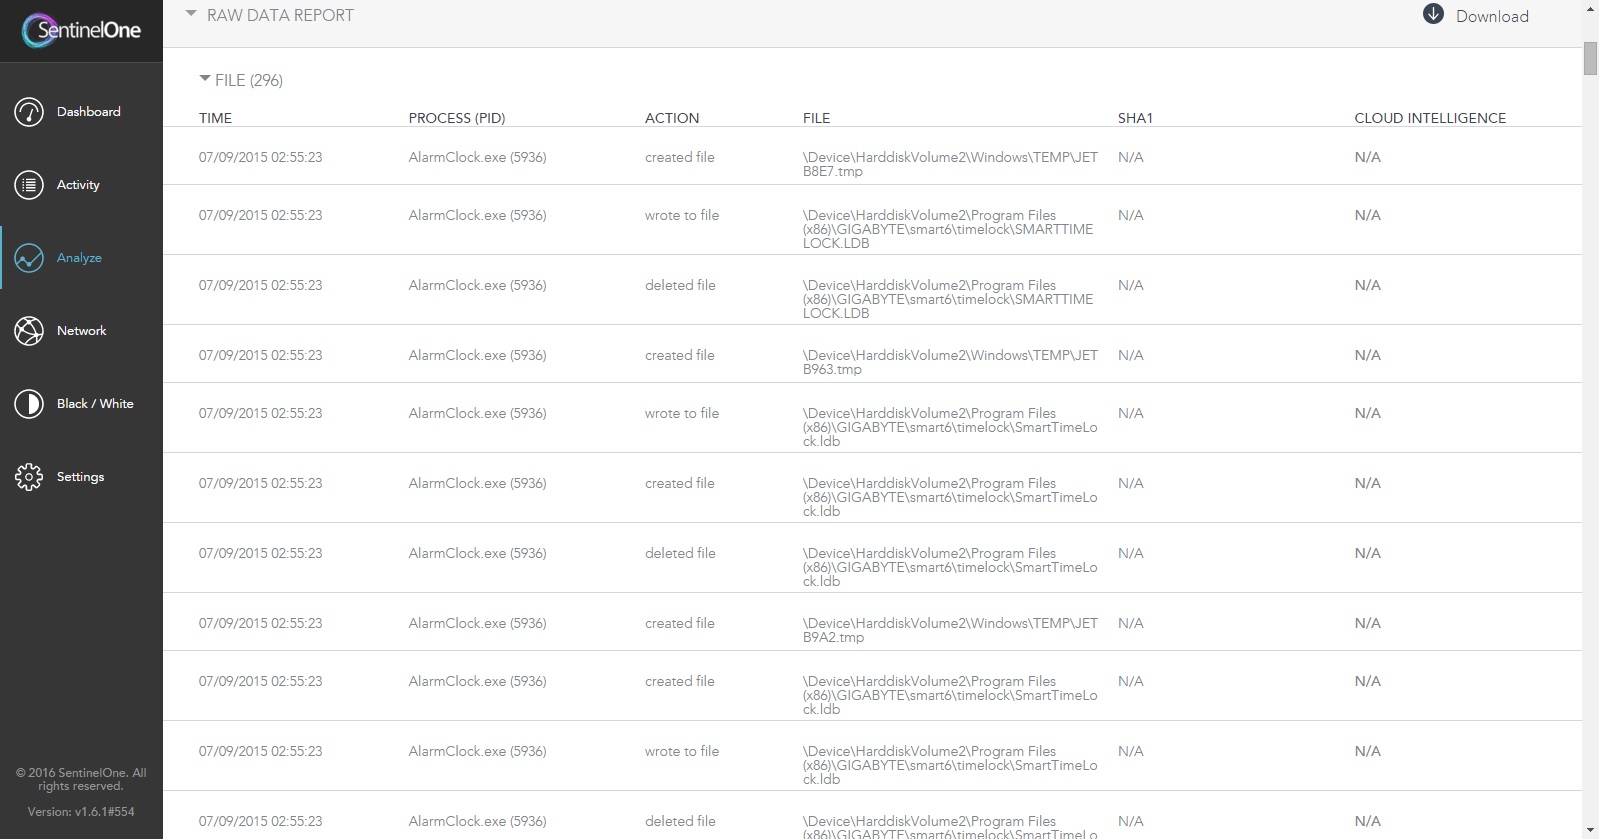1599x839 pixels.
Task: Select the Black / White half-circle icon
Action: tap(29, 404)
